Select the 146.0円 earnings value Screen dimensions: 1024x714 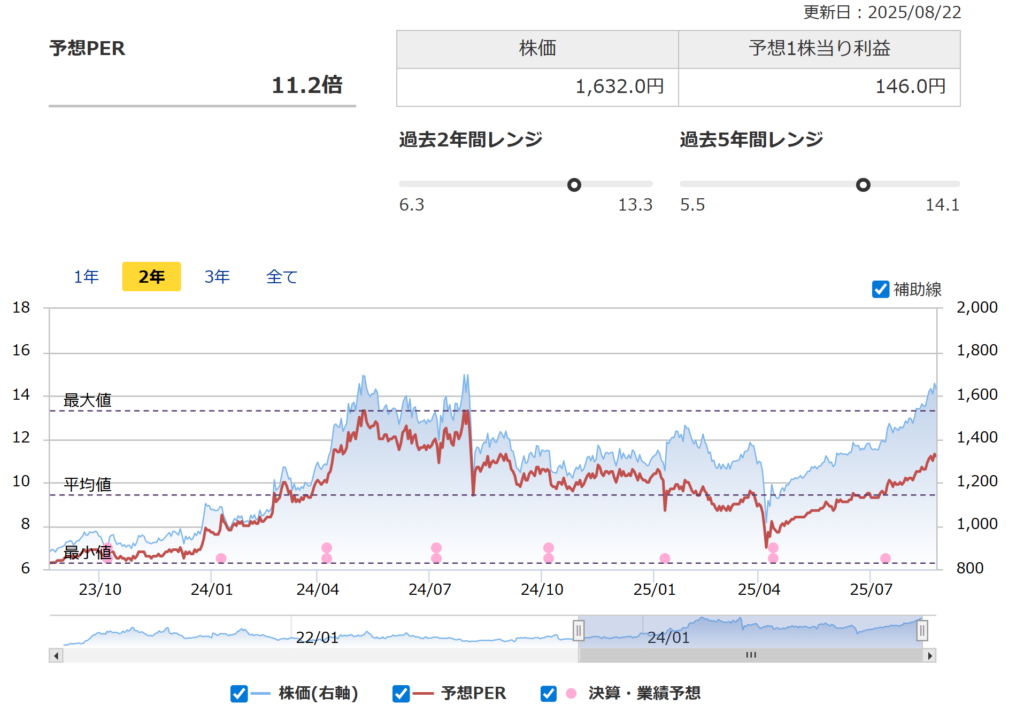pyautogui.click(x=910, y=87)
